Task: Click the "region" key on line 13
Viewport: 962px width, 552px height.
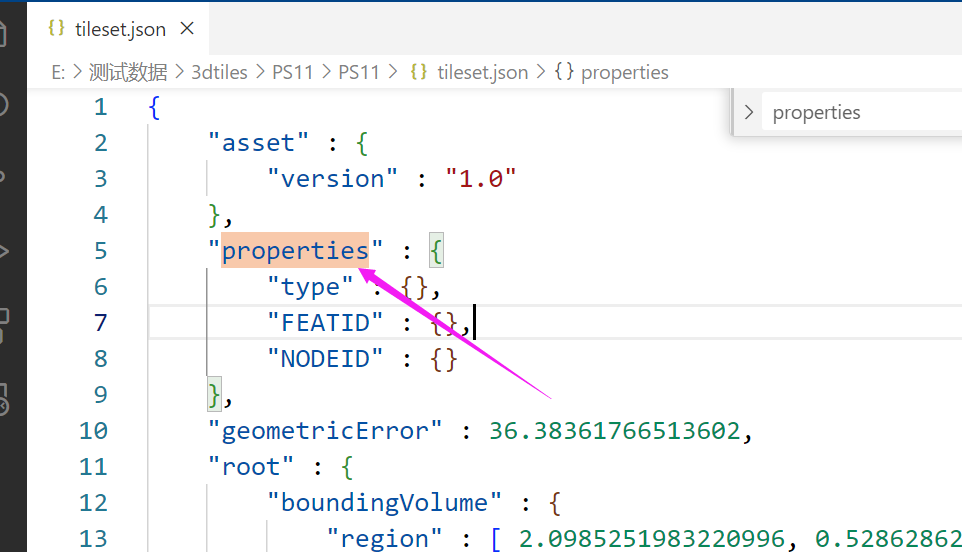Action: tap(384, 539)
